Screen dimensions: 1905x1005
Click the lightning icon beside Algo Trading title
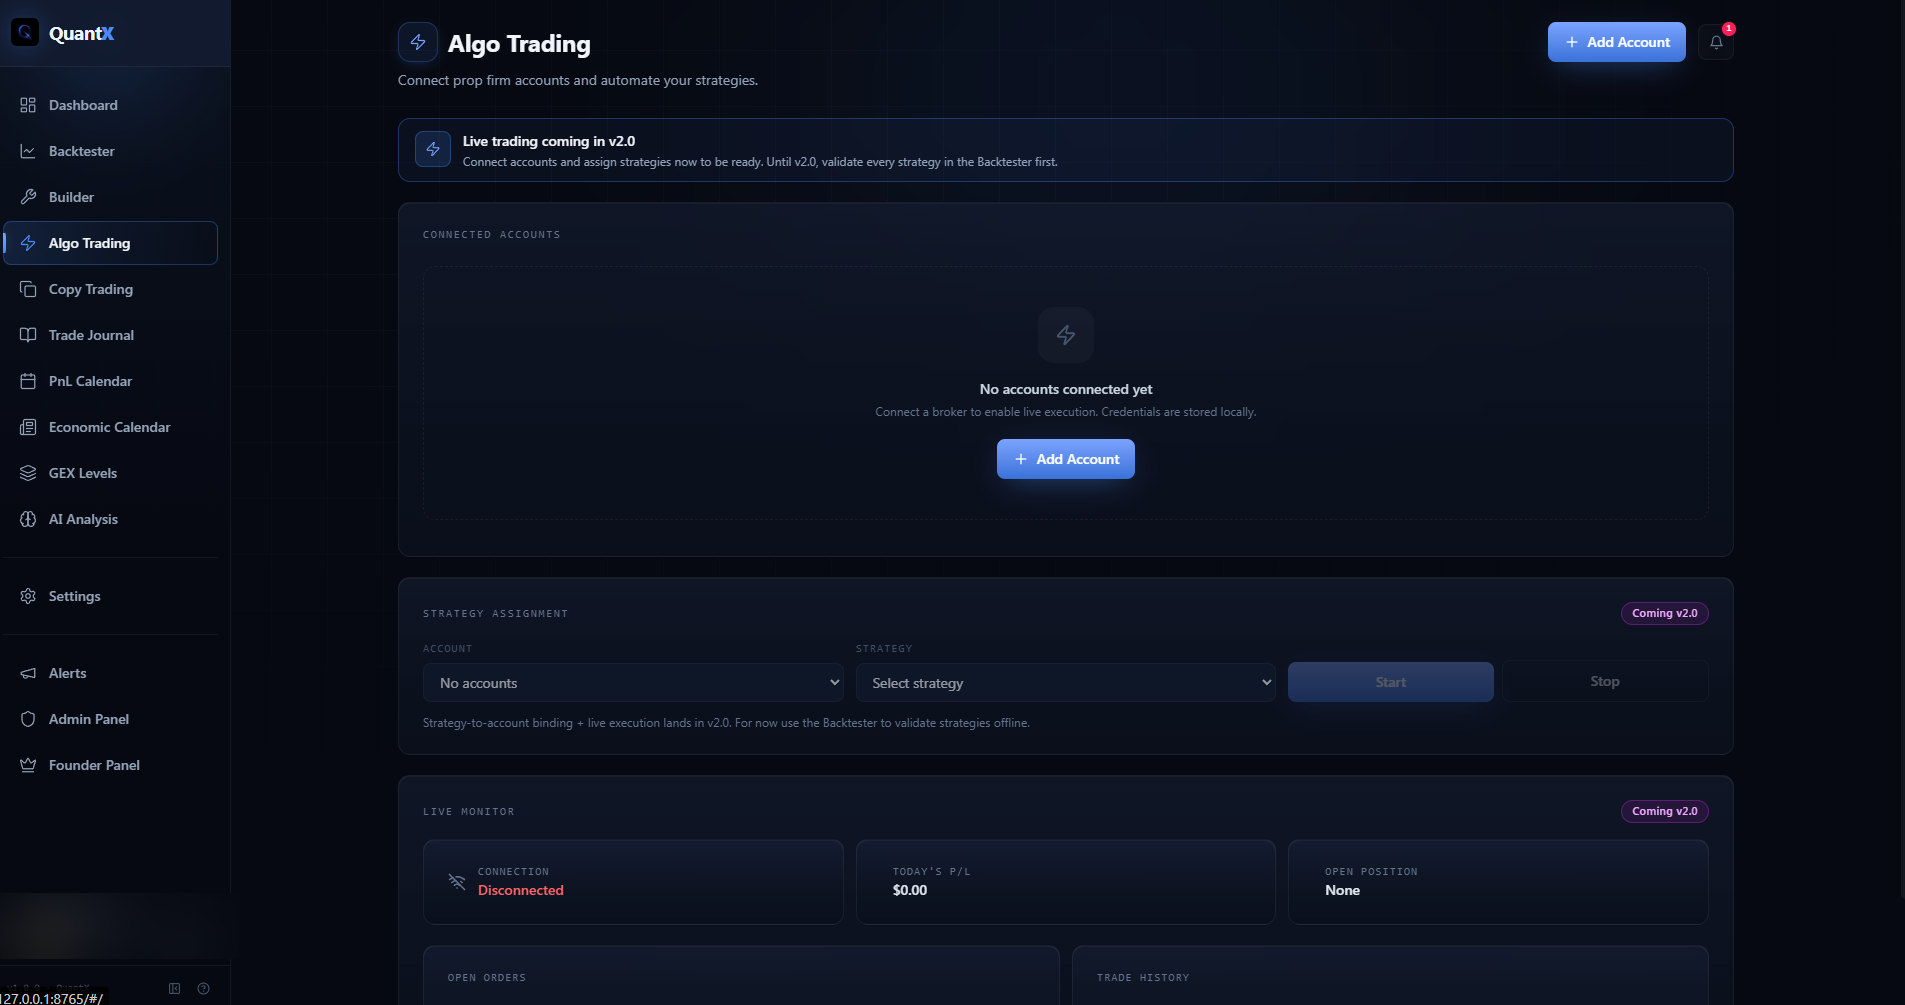(x=418, y=42)
